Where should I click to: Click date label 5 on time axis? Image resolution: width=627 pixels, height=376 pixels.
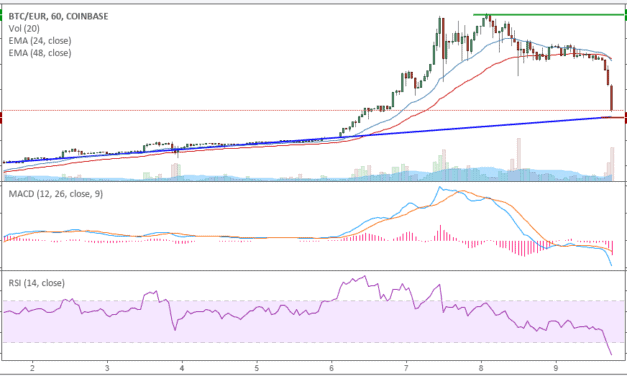(x=257, y=368)
